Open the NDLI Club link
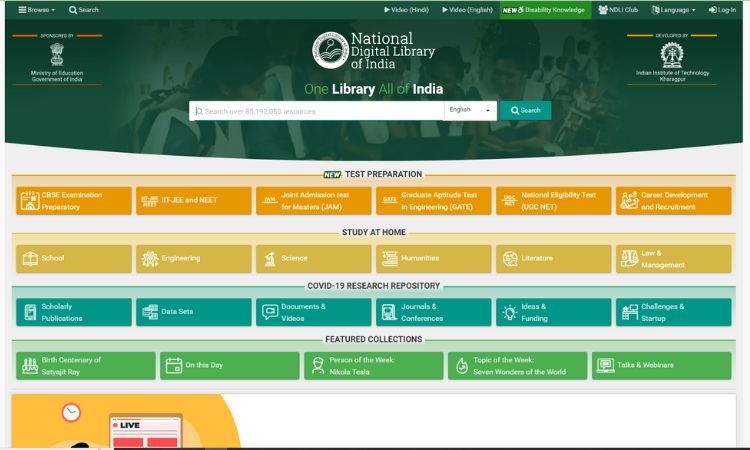The height and width of the screenshot is (450, 750). (618, 10)
